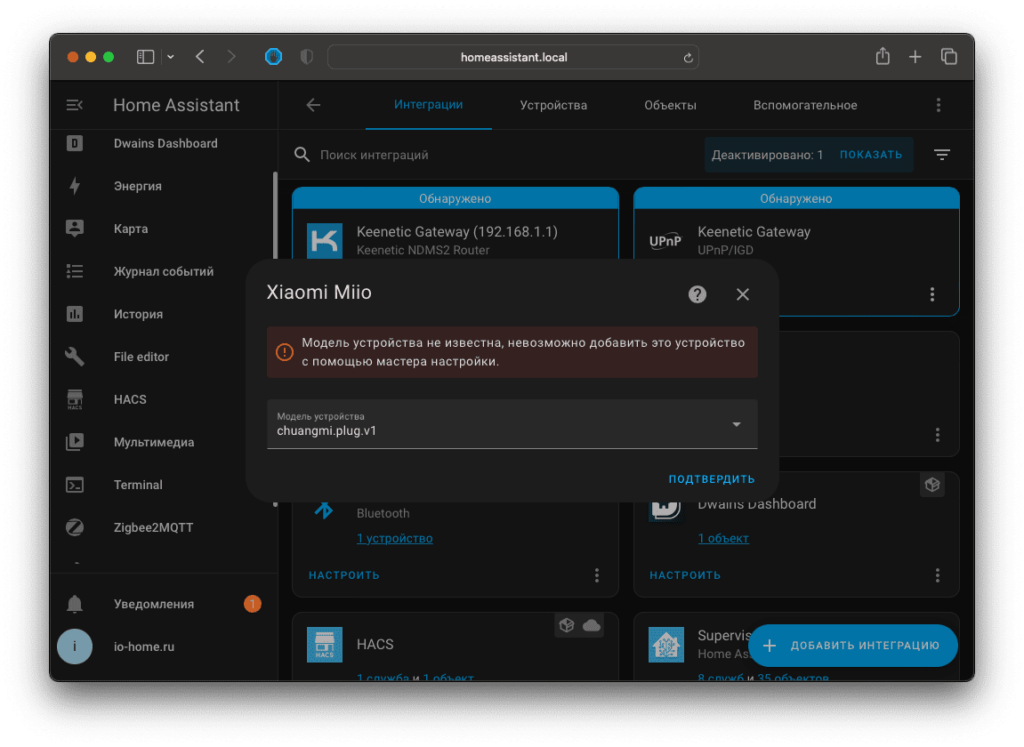Open overflow menu in top tab bar

click(x=938, y=105)
